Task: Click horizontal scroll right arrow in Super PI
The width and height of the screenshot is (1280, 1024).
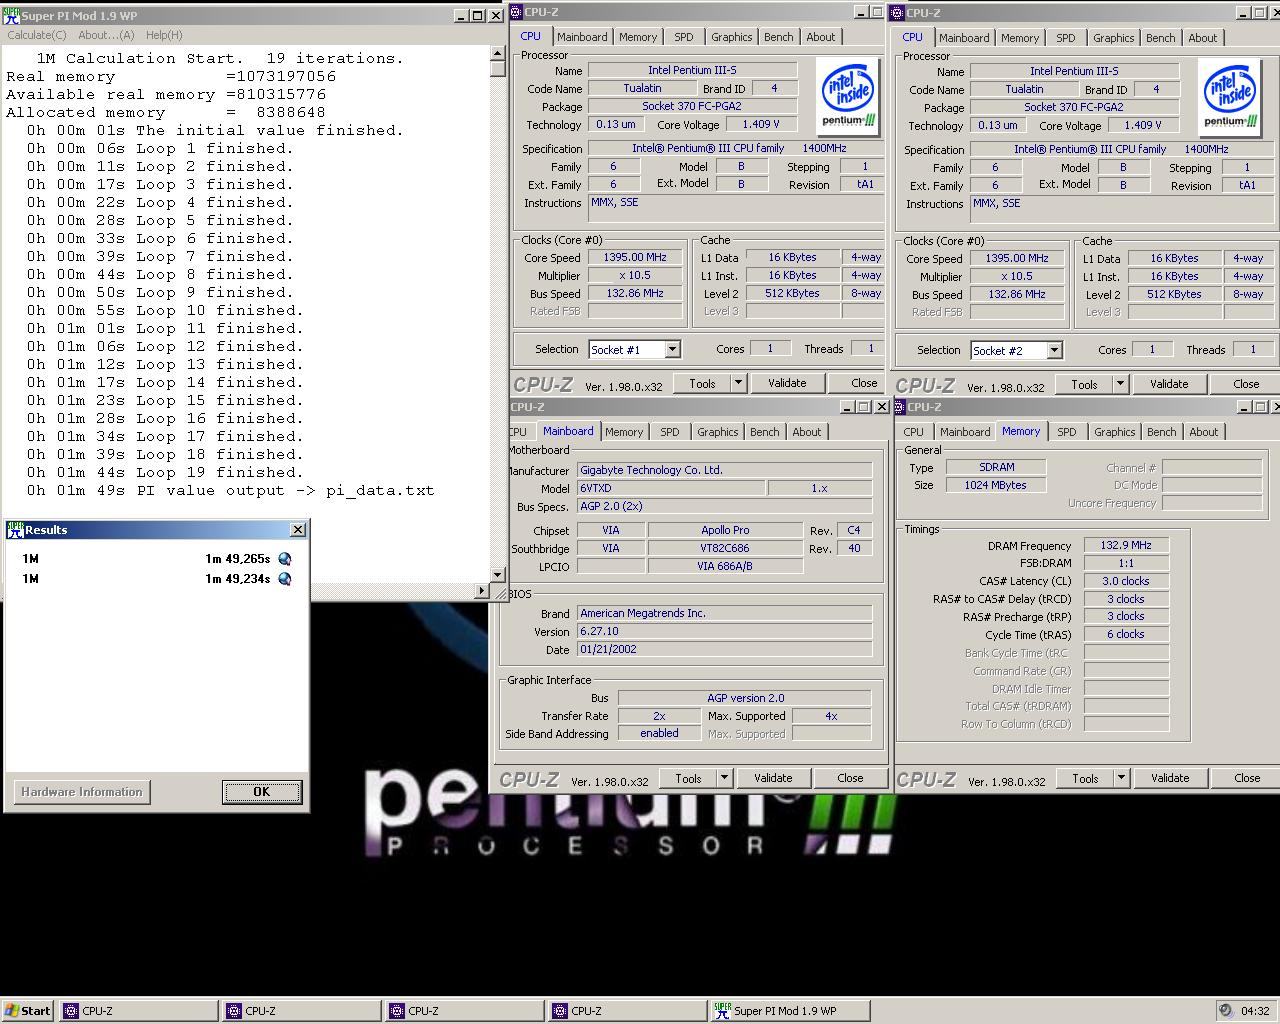Action: 481,591
